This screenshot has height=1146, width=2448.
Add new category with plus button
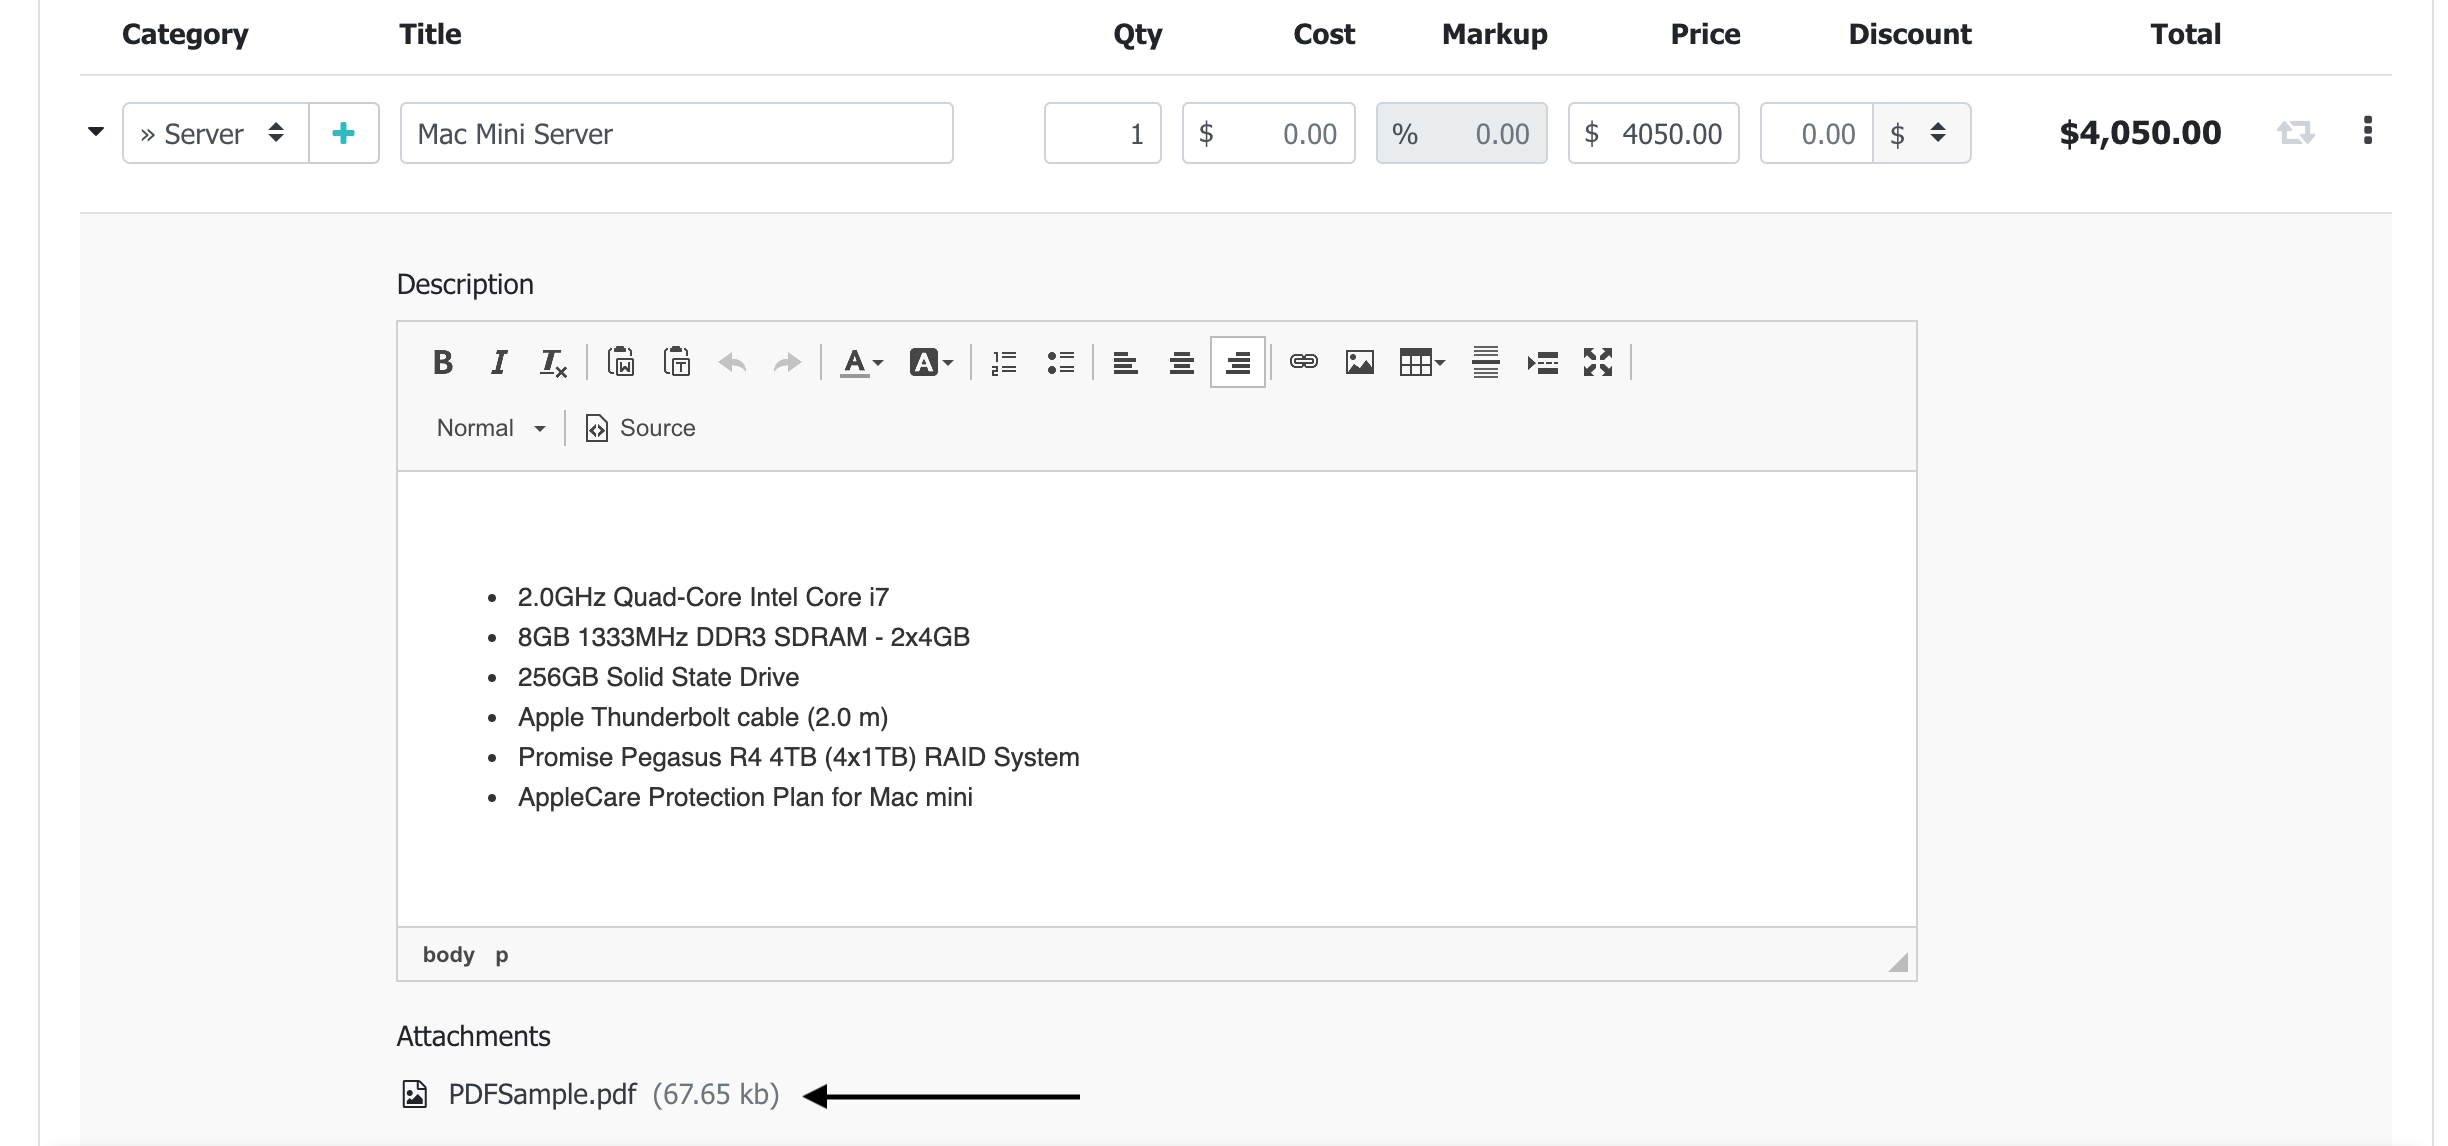[344, 133]
